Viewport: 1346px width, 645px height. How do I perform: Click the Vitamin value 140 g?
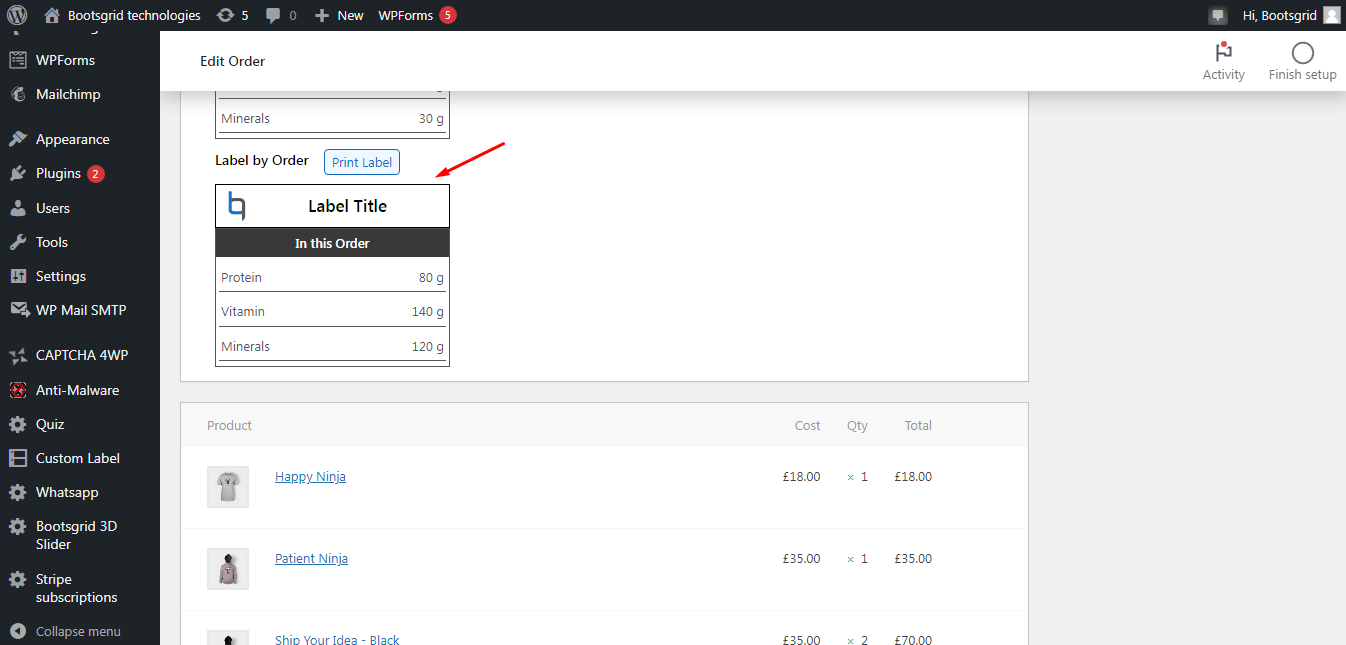428,311
